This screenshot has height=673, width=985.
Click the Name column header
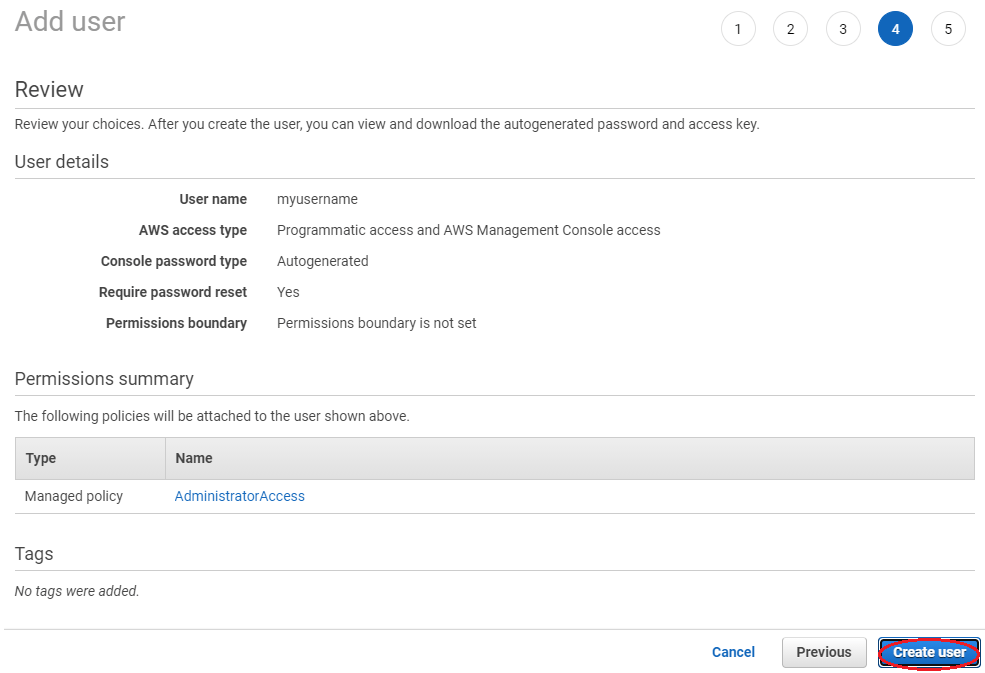[x=194, y=458]
